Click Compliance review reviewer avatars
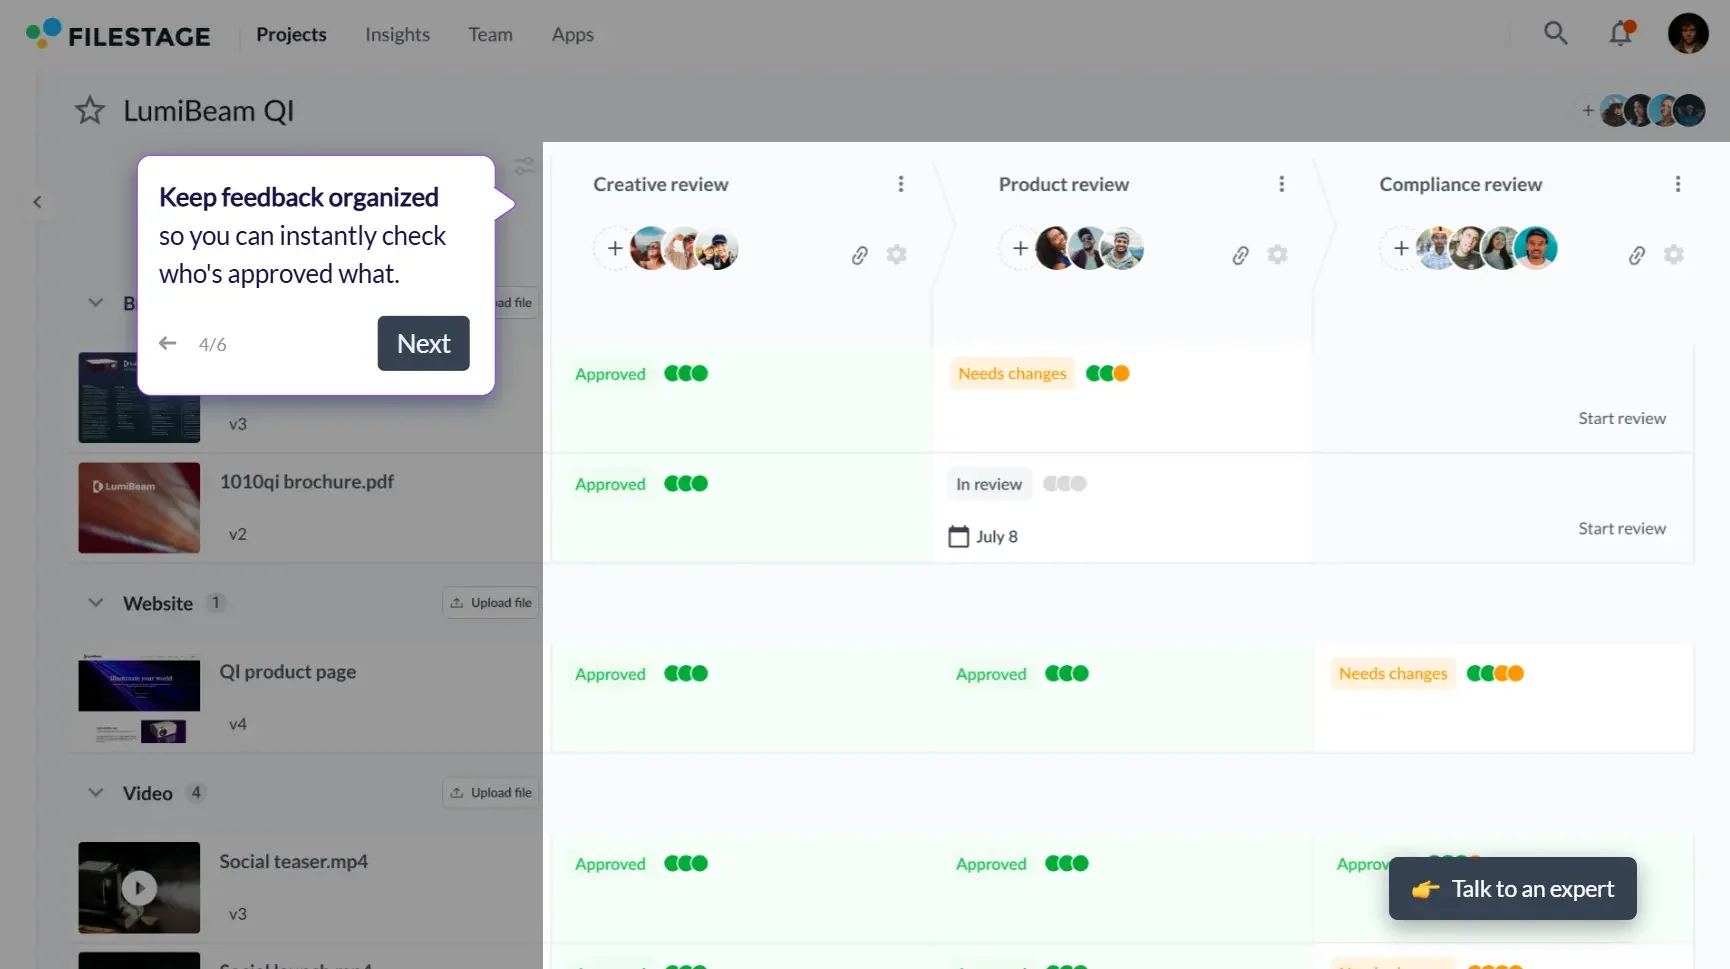Screen dimensions: 1730x969 pyautogui.click(x=1487, y=248)
